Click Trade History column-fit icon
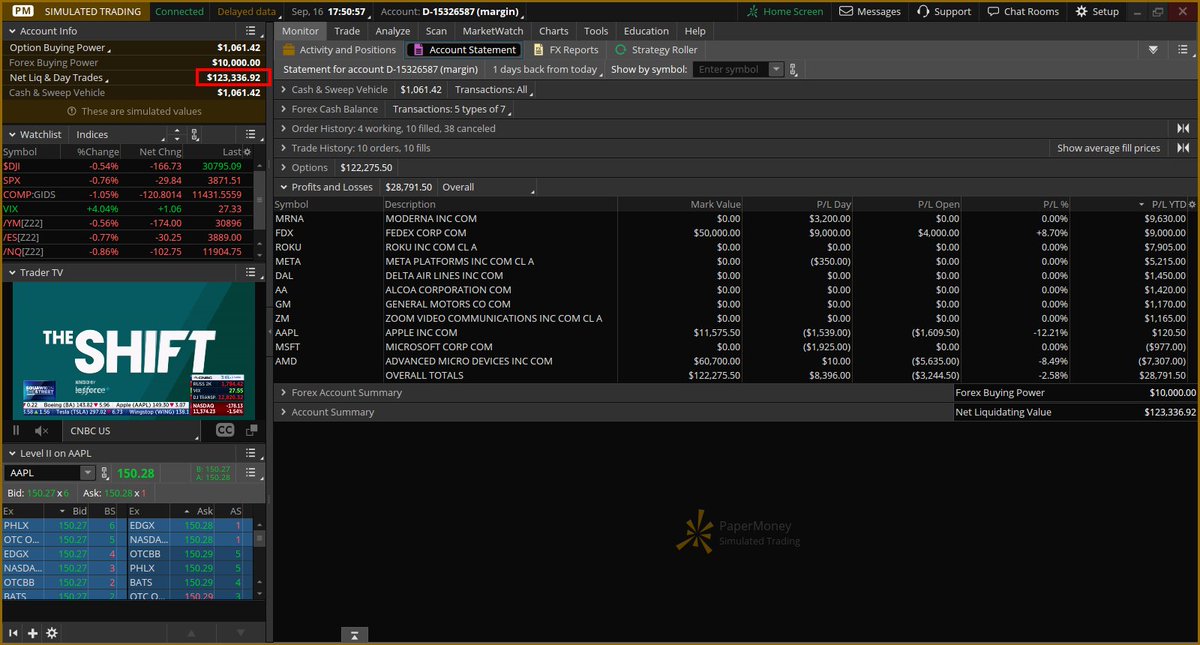The height and width of the screenshot is (645, 1200). [x=1183, y=148]
